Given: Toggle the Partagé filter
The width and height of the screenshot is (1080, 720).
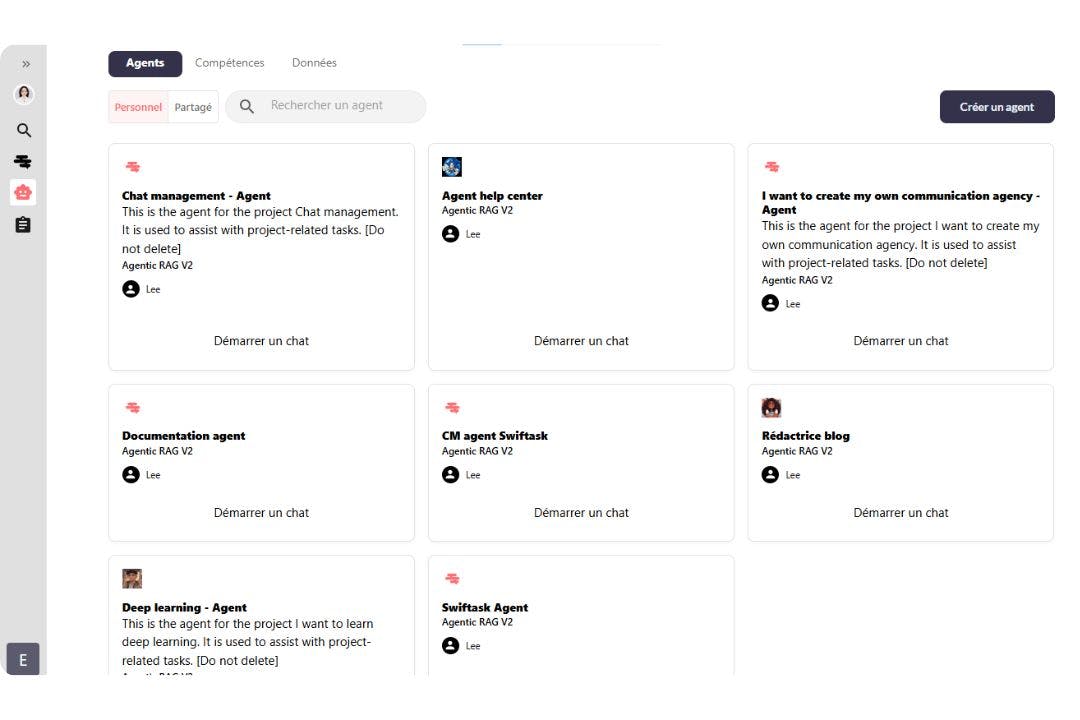Looking at the screenshot, I should click(193, 108).
